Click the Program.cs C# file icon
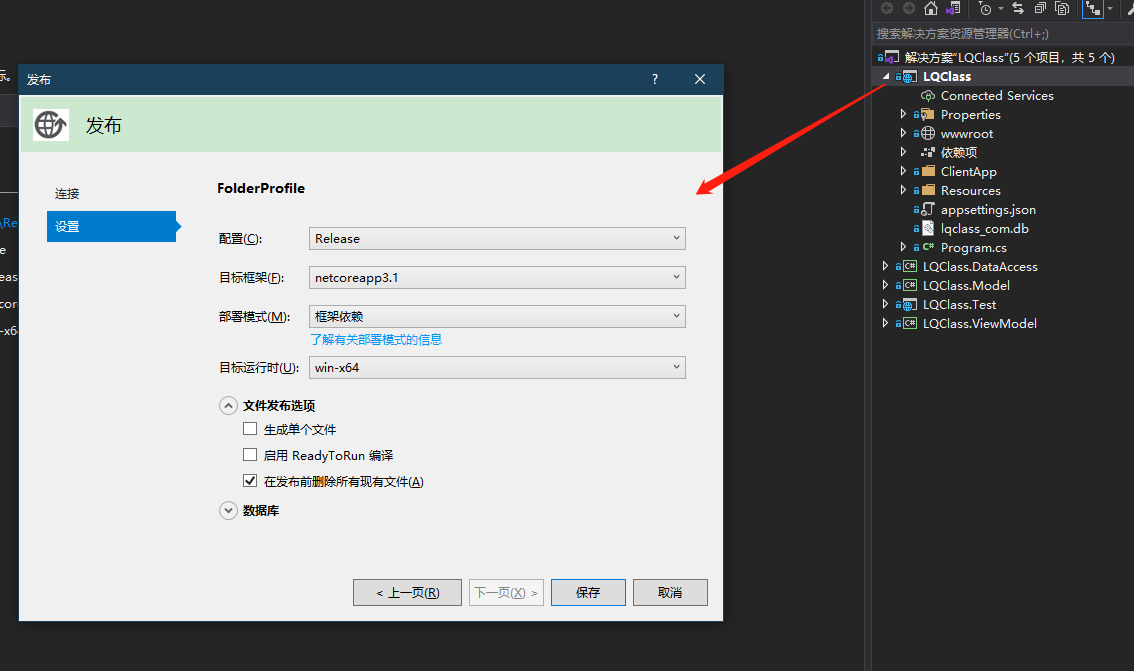This screenshot has height=671, width=1134. (x=928, y=247)
